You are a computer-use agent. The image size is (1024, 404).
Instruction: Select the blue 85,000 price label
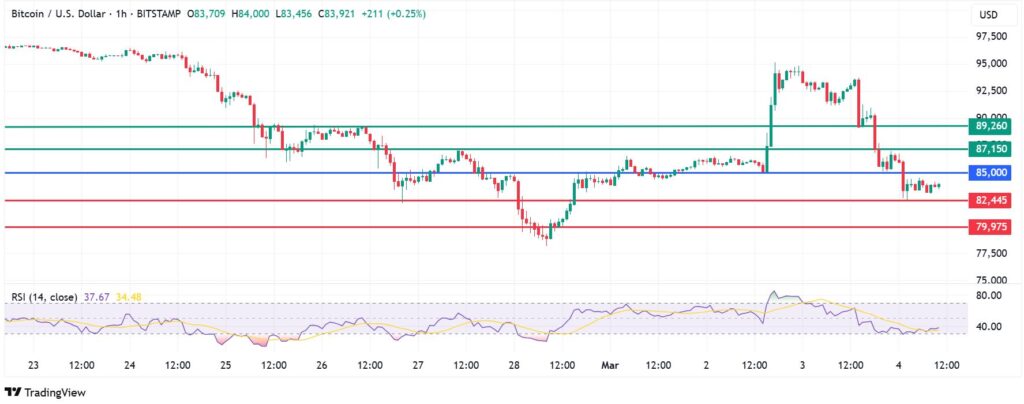tap(991, 173)
